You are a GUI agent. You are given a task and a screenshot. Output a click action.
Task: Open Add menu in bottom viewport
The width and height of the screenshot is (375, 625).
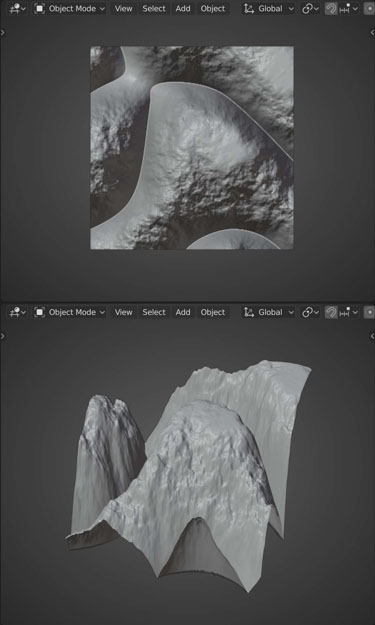tap(183, 312)
